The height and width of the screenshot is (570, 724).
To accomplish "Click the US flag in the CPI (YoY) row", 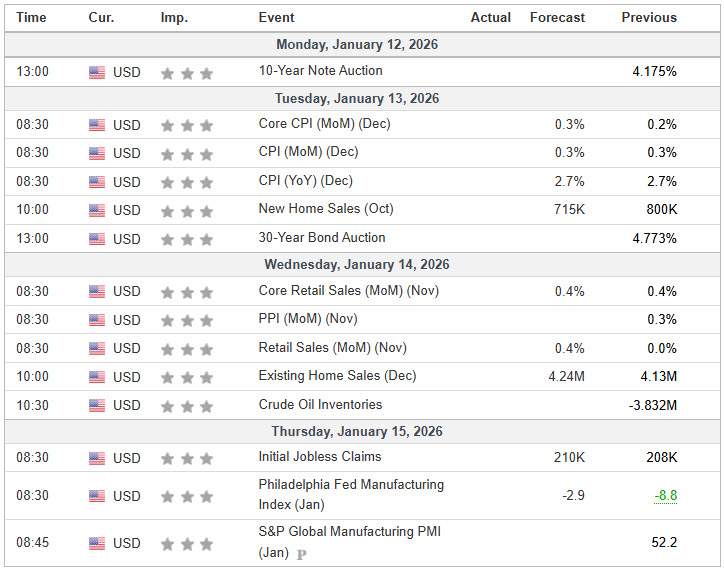I will click(97, 182).
